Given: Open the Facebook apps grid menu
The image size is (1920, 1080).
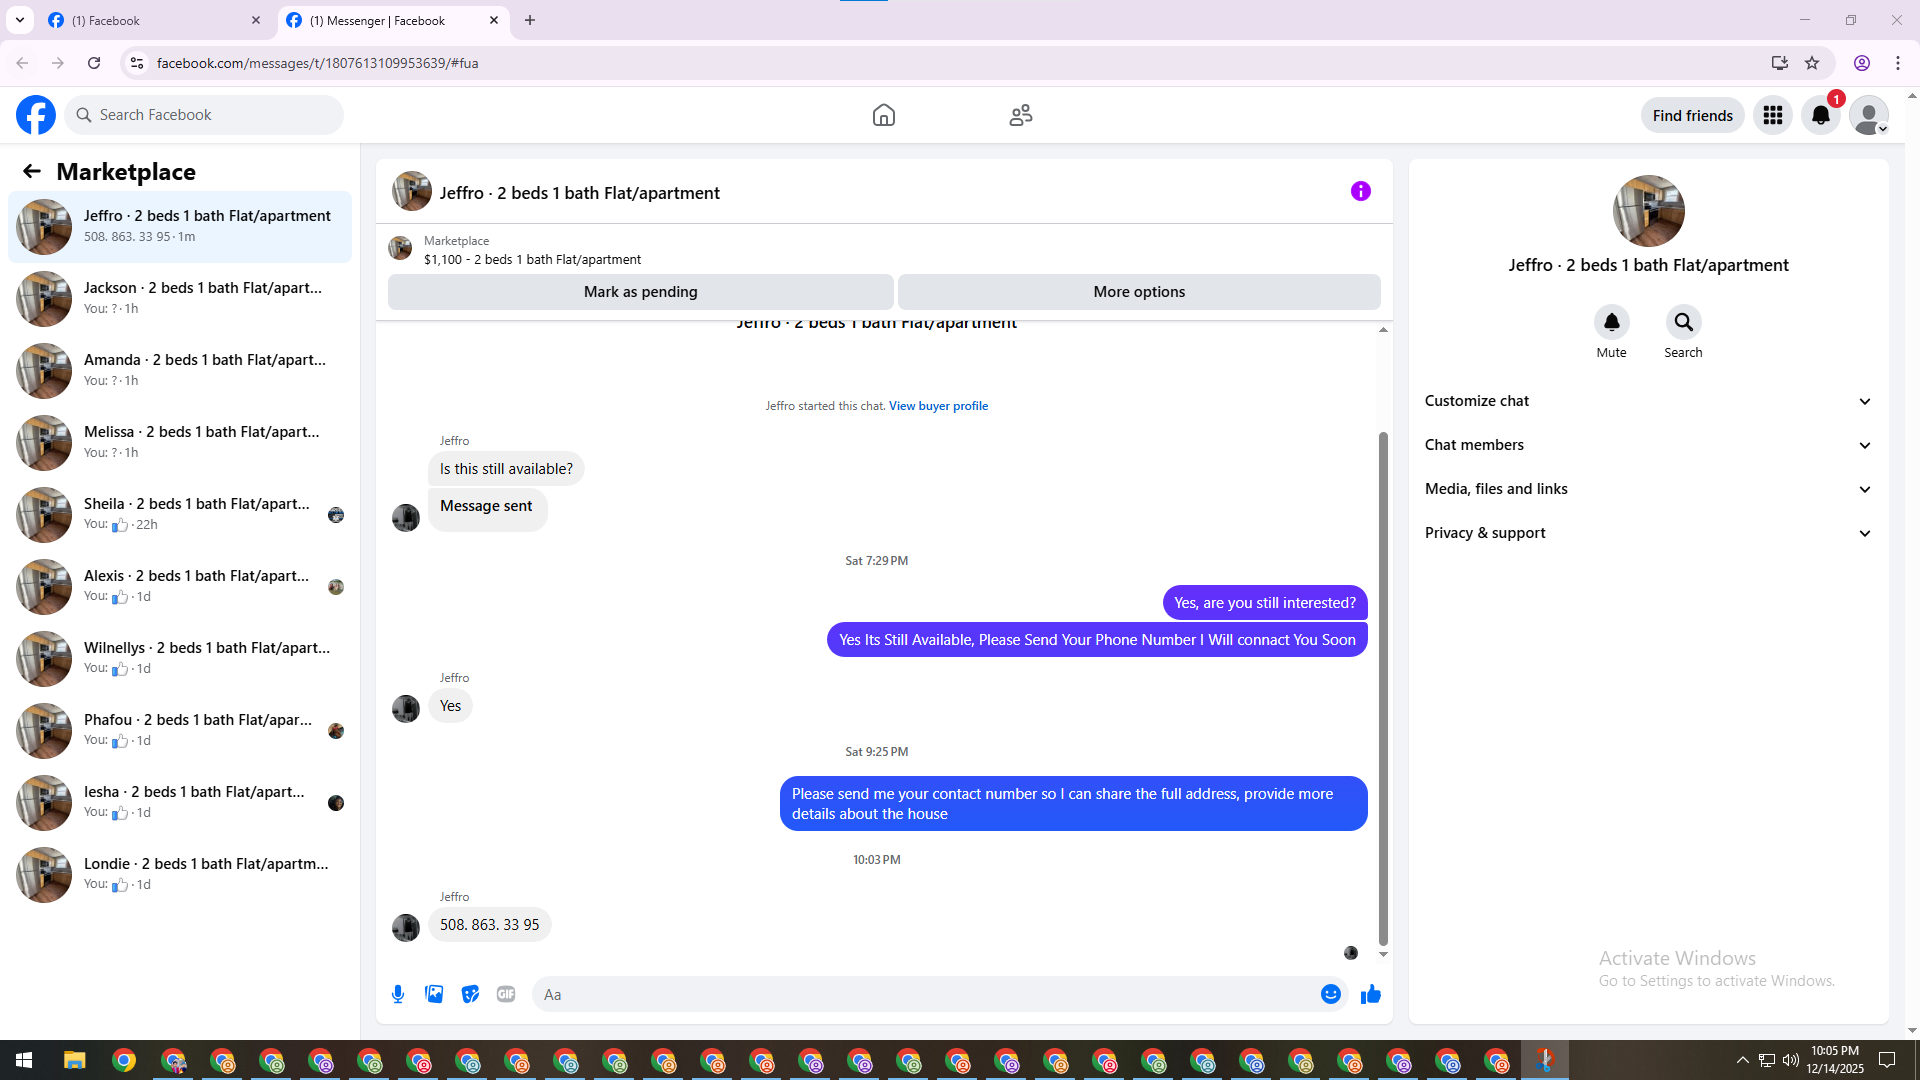Looking at the screenshot, I should [1772, 115].
